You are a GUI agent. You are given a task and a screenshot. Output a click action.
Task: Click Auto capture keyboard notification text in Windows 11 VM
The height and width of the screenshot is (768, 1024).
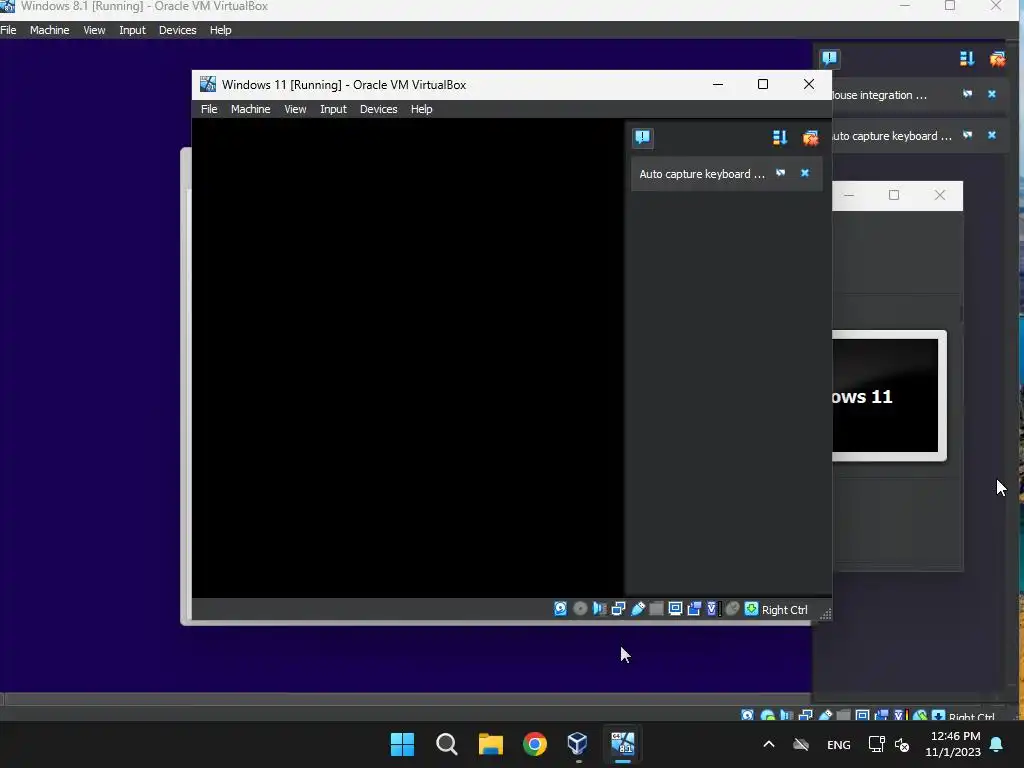click(701, 174)
